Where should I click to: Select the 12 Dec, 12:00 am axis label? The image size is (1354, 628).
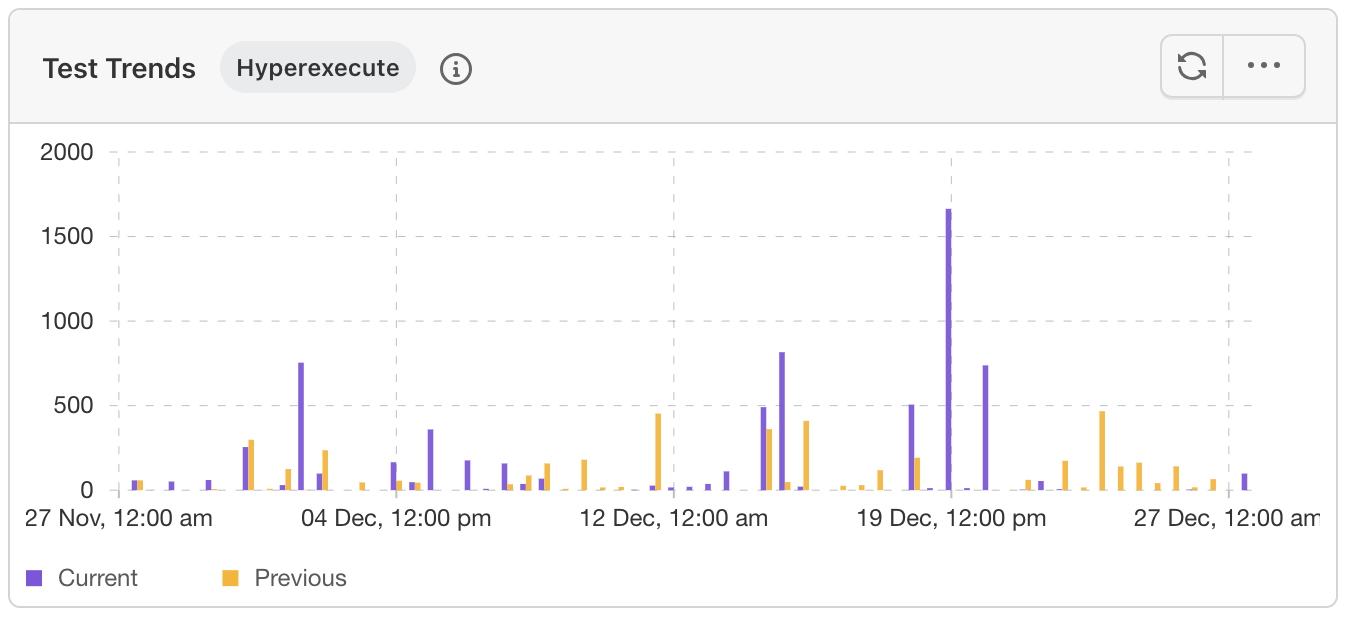pyautogui.click(x=674, y=518)
